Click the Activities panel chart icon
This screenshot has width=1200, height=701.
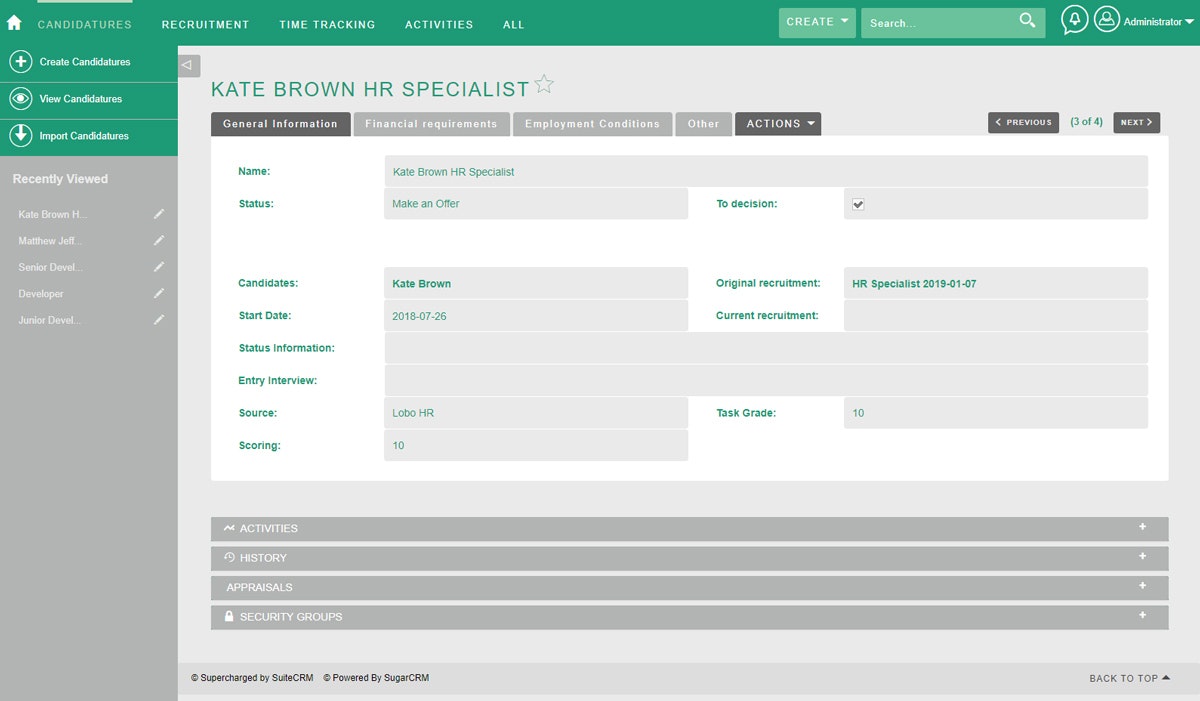coord(229,528)
